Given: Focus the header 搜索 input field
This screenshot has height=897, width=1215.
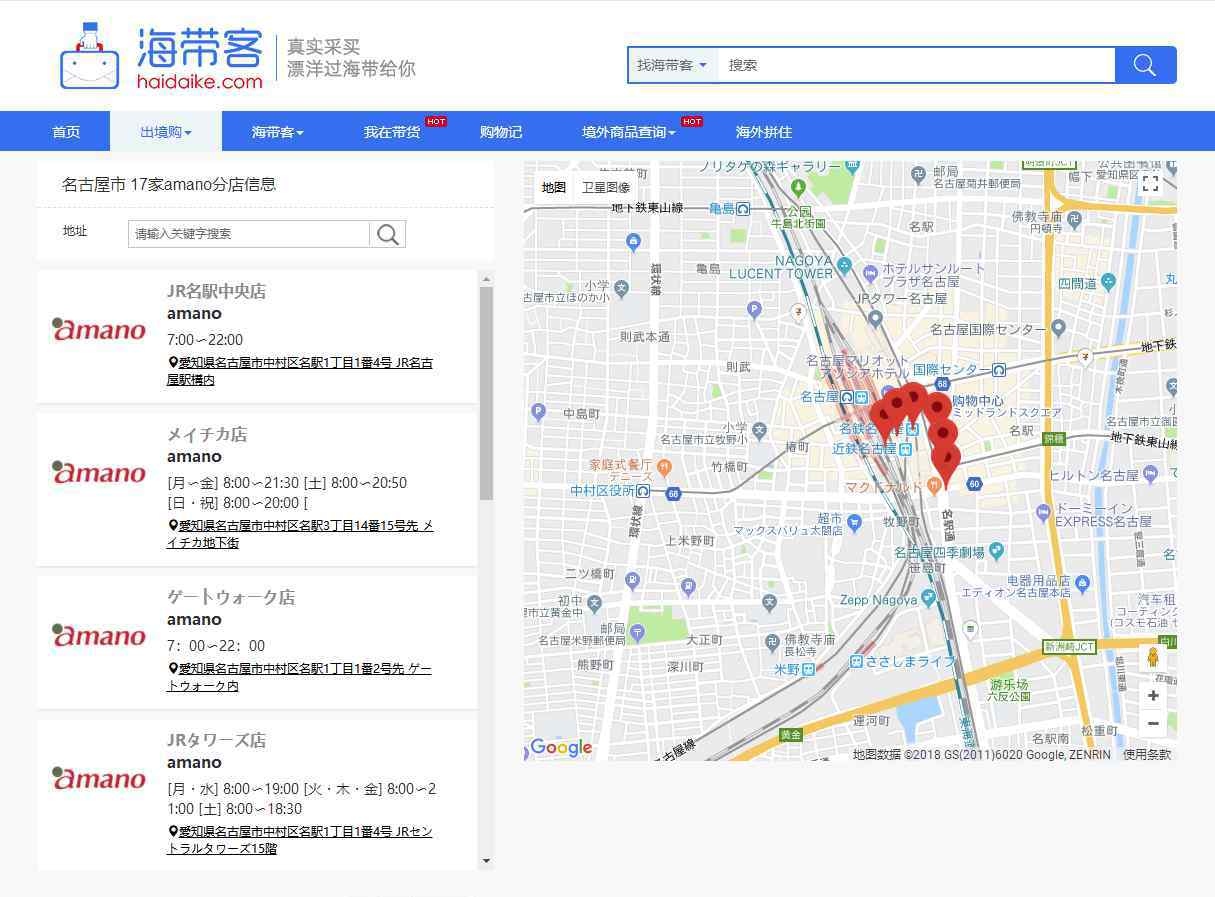Looking at the screenshot, I should (x=916, y=65).
